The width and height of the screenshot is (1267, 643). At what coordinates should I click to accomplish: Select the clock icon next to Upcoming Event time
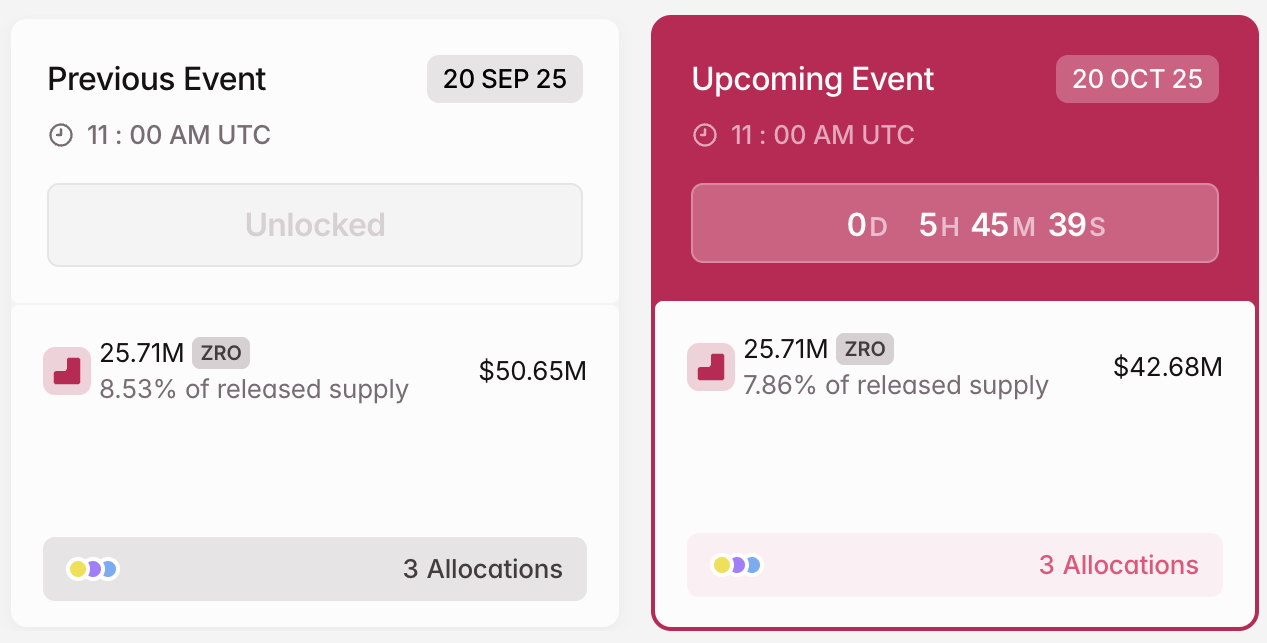(703, 135)
